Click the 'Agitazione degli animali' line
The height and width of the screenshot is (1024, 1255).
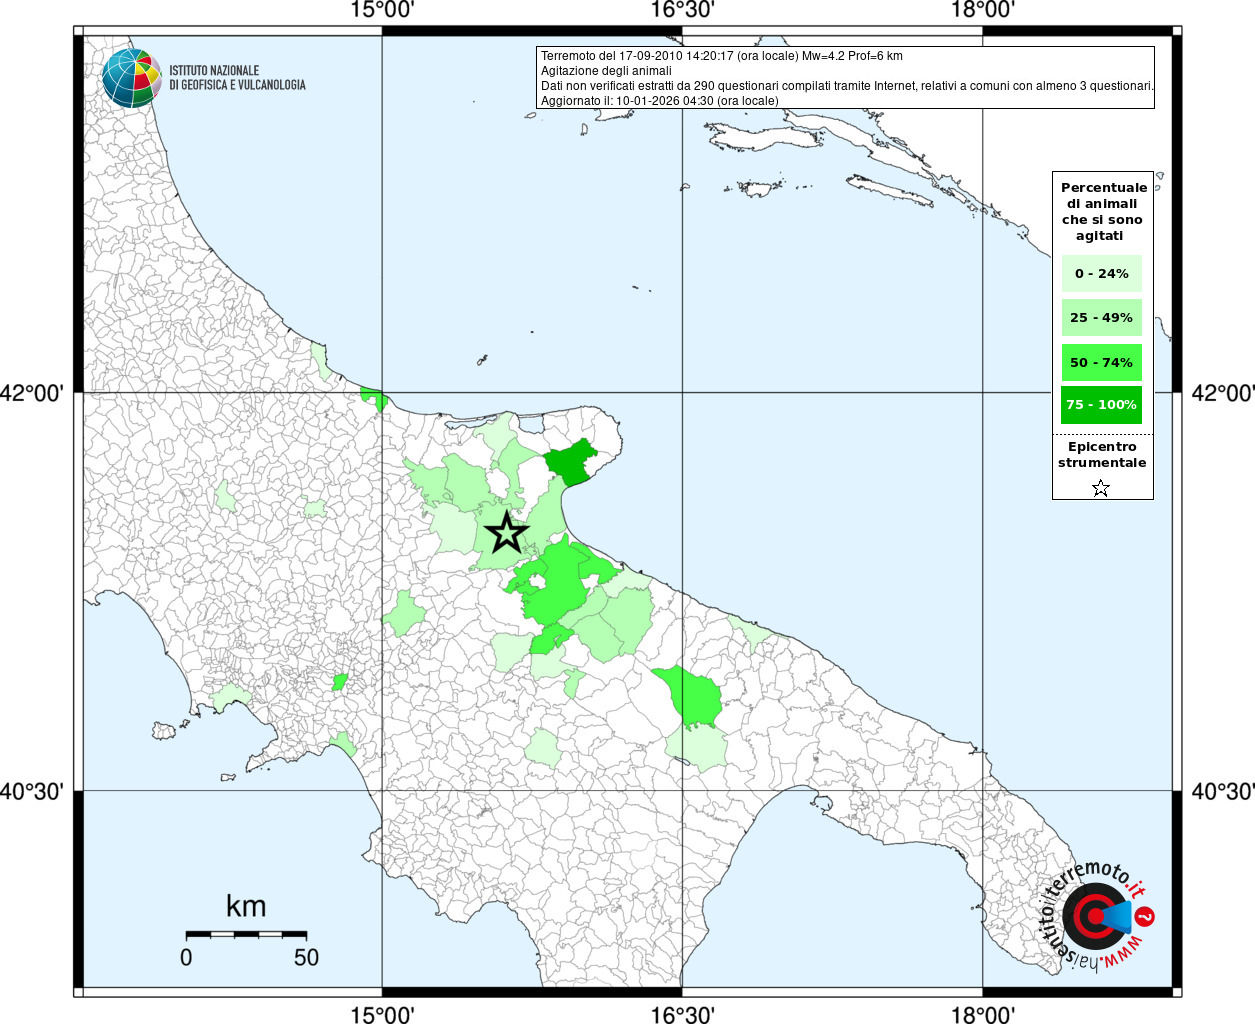pyautogui.click(x=606, y=71)
